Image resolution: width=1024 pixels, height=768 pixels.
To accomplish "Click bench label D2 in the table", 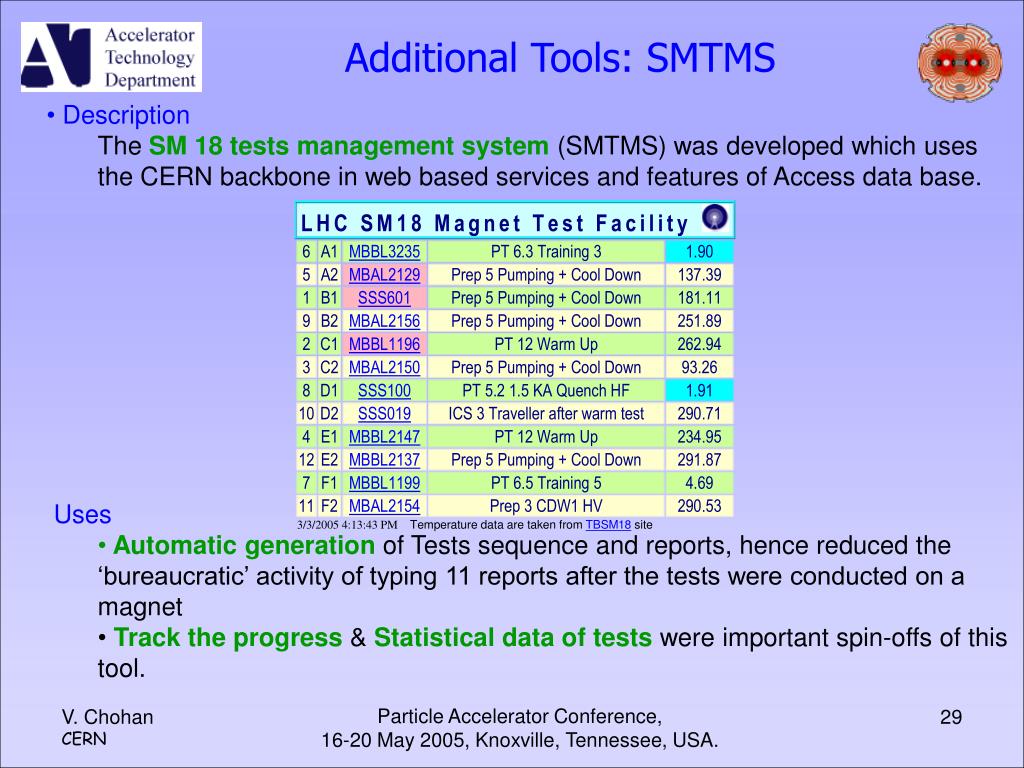I will 329,414.
